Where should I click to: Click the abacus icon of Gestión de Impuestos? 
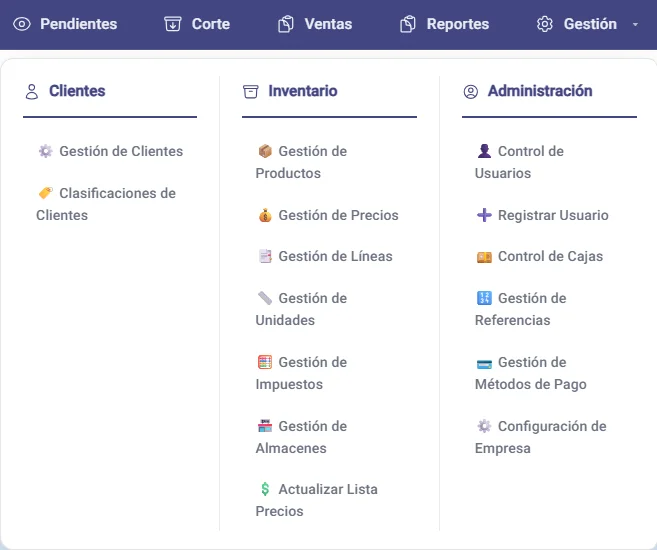point(265,362)
